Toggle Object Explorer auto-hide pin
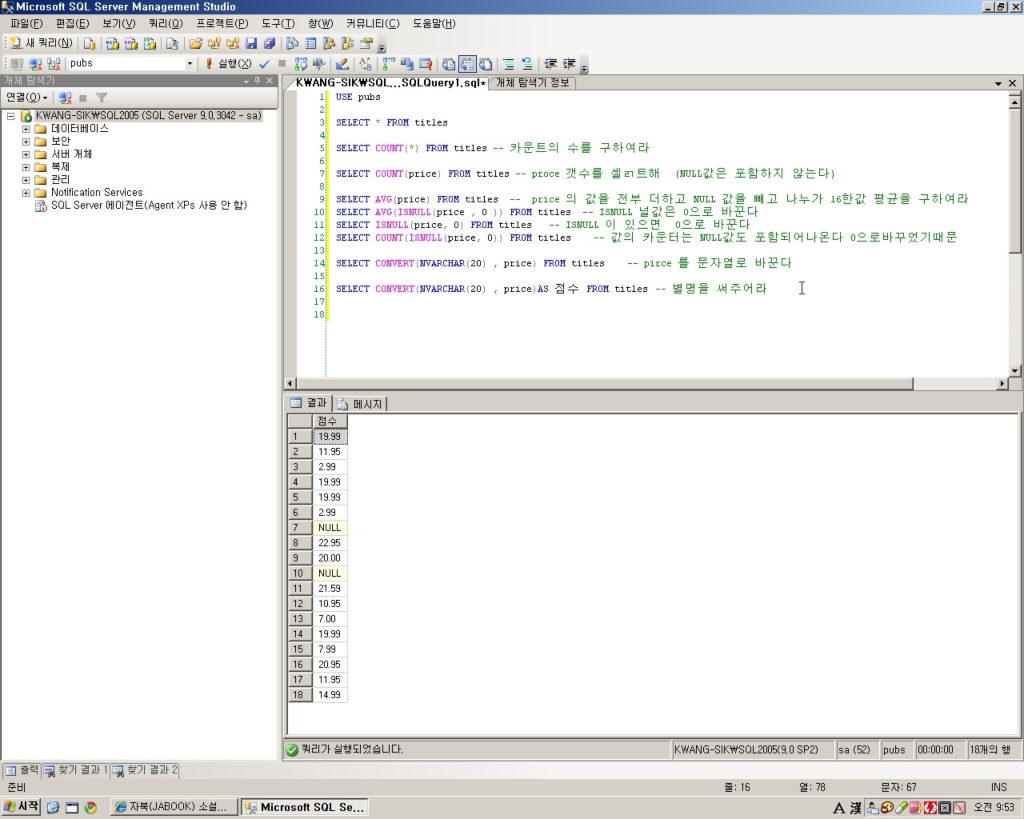 (x=257, y=80)
